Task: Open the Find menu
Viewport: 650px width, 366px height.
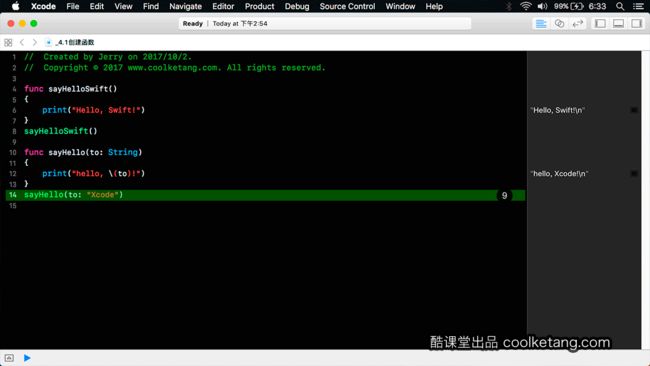Action: 150,6
